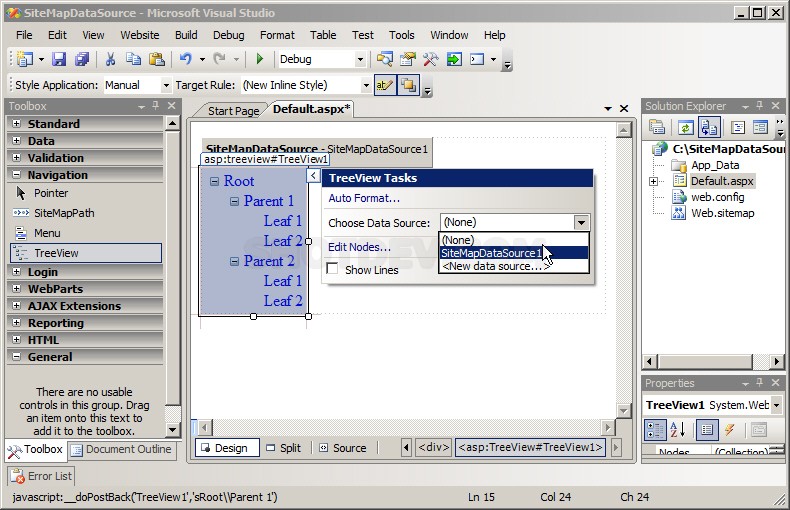Click the Events lightning bolt in Properties

click(x=729, y=430)
